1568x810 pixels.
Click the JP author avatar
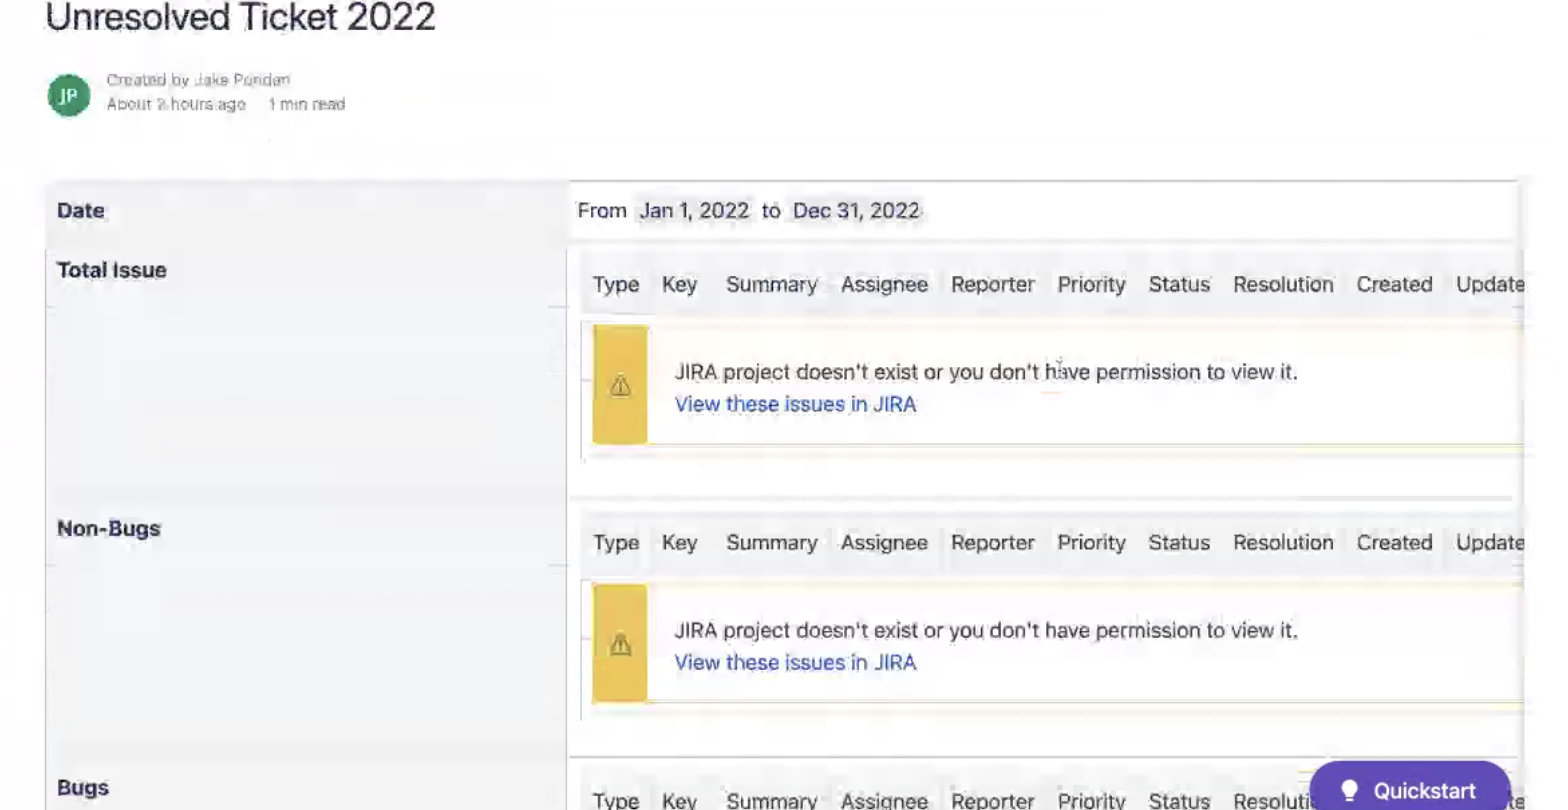pyautogui.click(x=69, y=95)
